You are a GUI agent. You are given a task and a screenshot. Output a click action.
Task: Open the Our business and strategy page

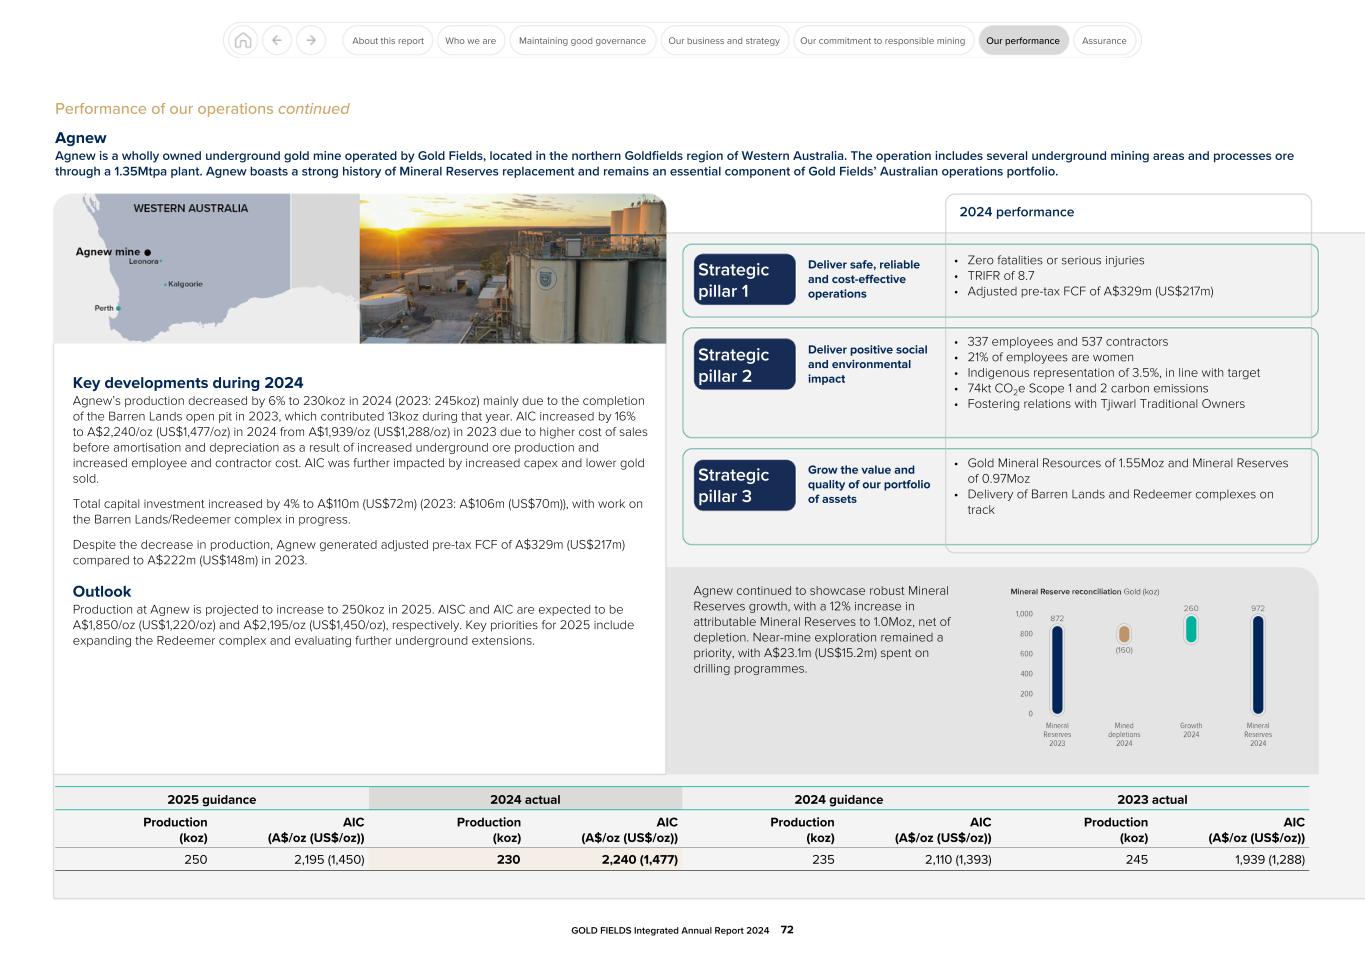724,40
